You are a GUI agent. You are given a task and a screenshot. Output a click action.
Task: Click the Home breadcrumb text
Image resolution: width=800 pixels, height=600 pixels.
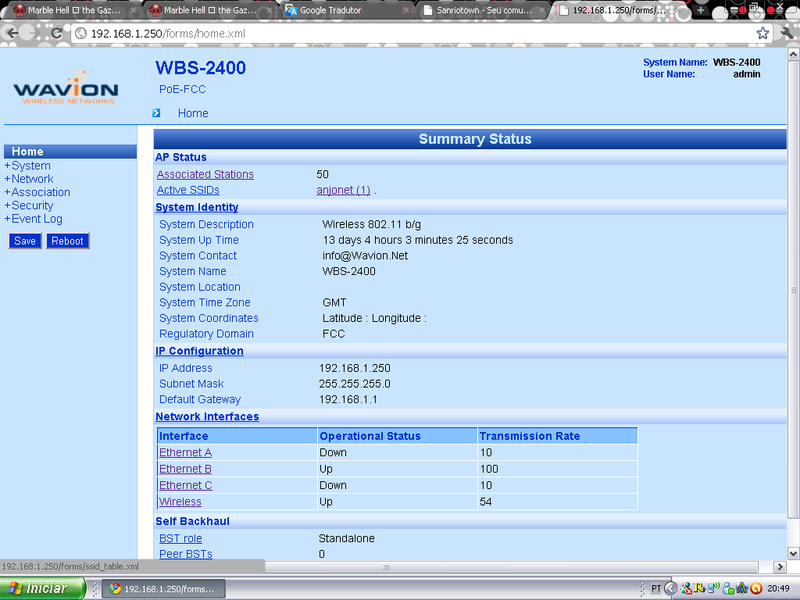[x=193, y=113]
